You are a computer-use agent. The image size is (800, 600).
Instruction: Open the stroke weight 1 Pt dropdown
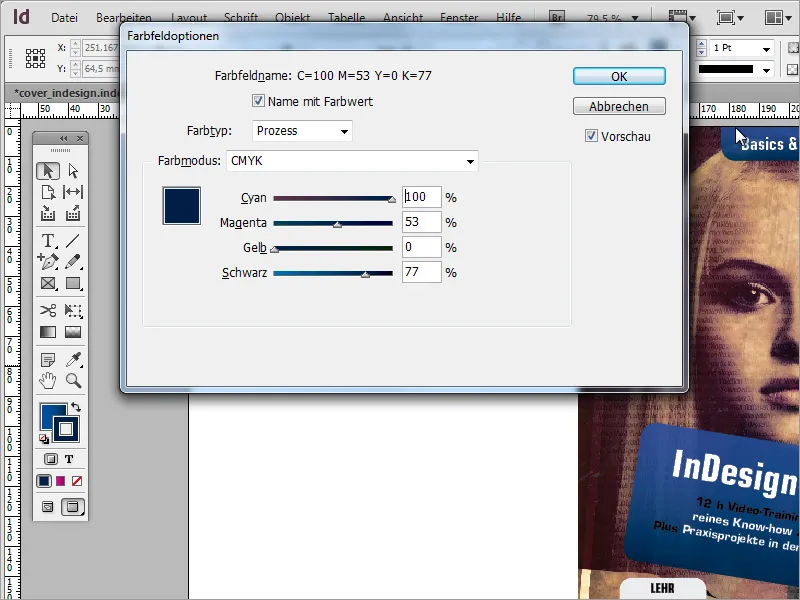(x=766, y=49)
